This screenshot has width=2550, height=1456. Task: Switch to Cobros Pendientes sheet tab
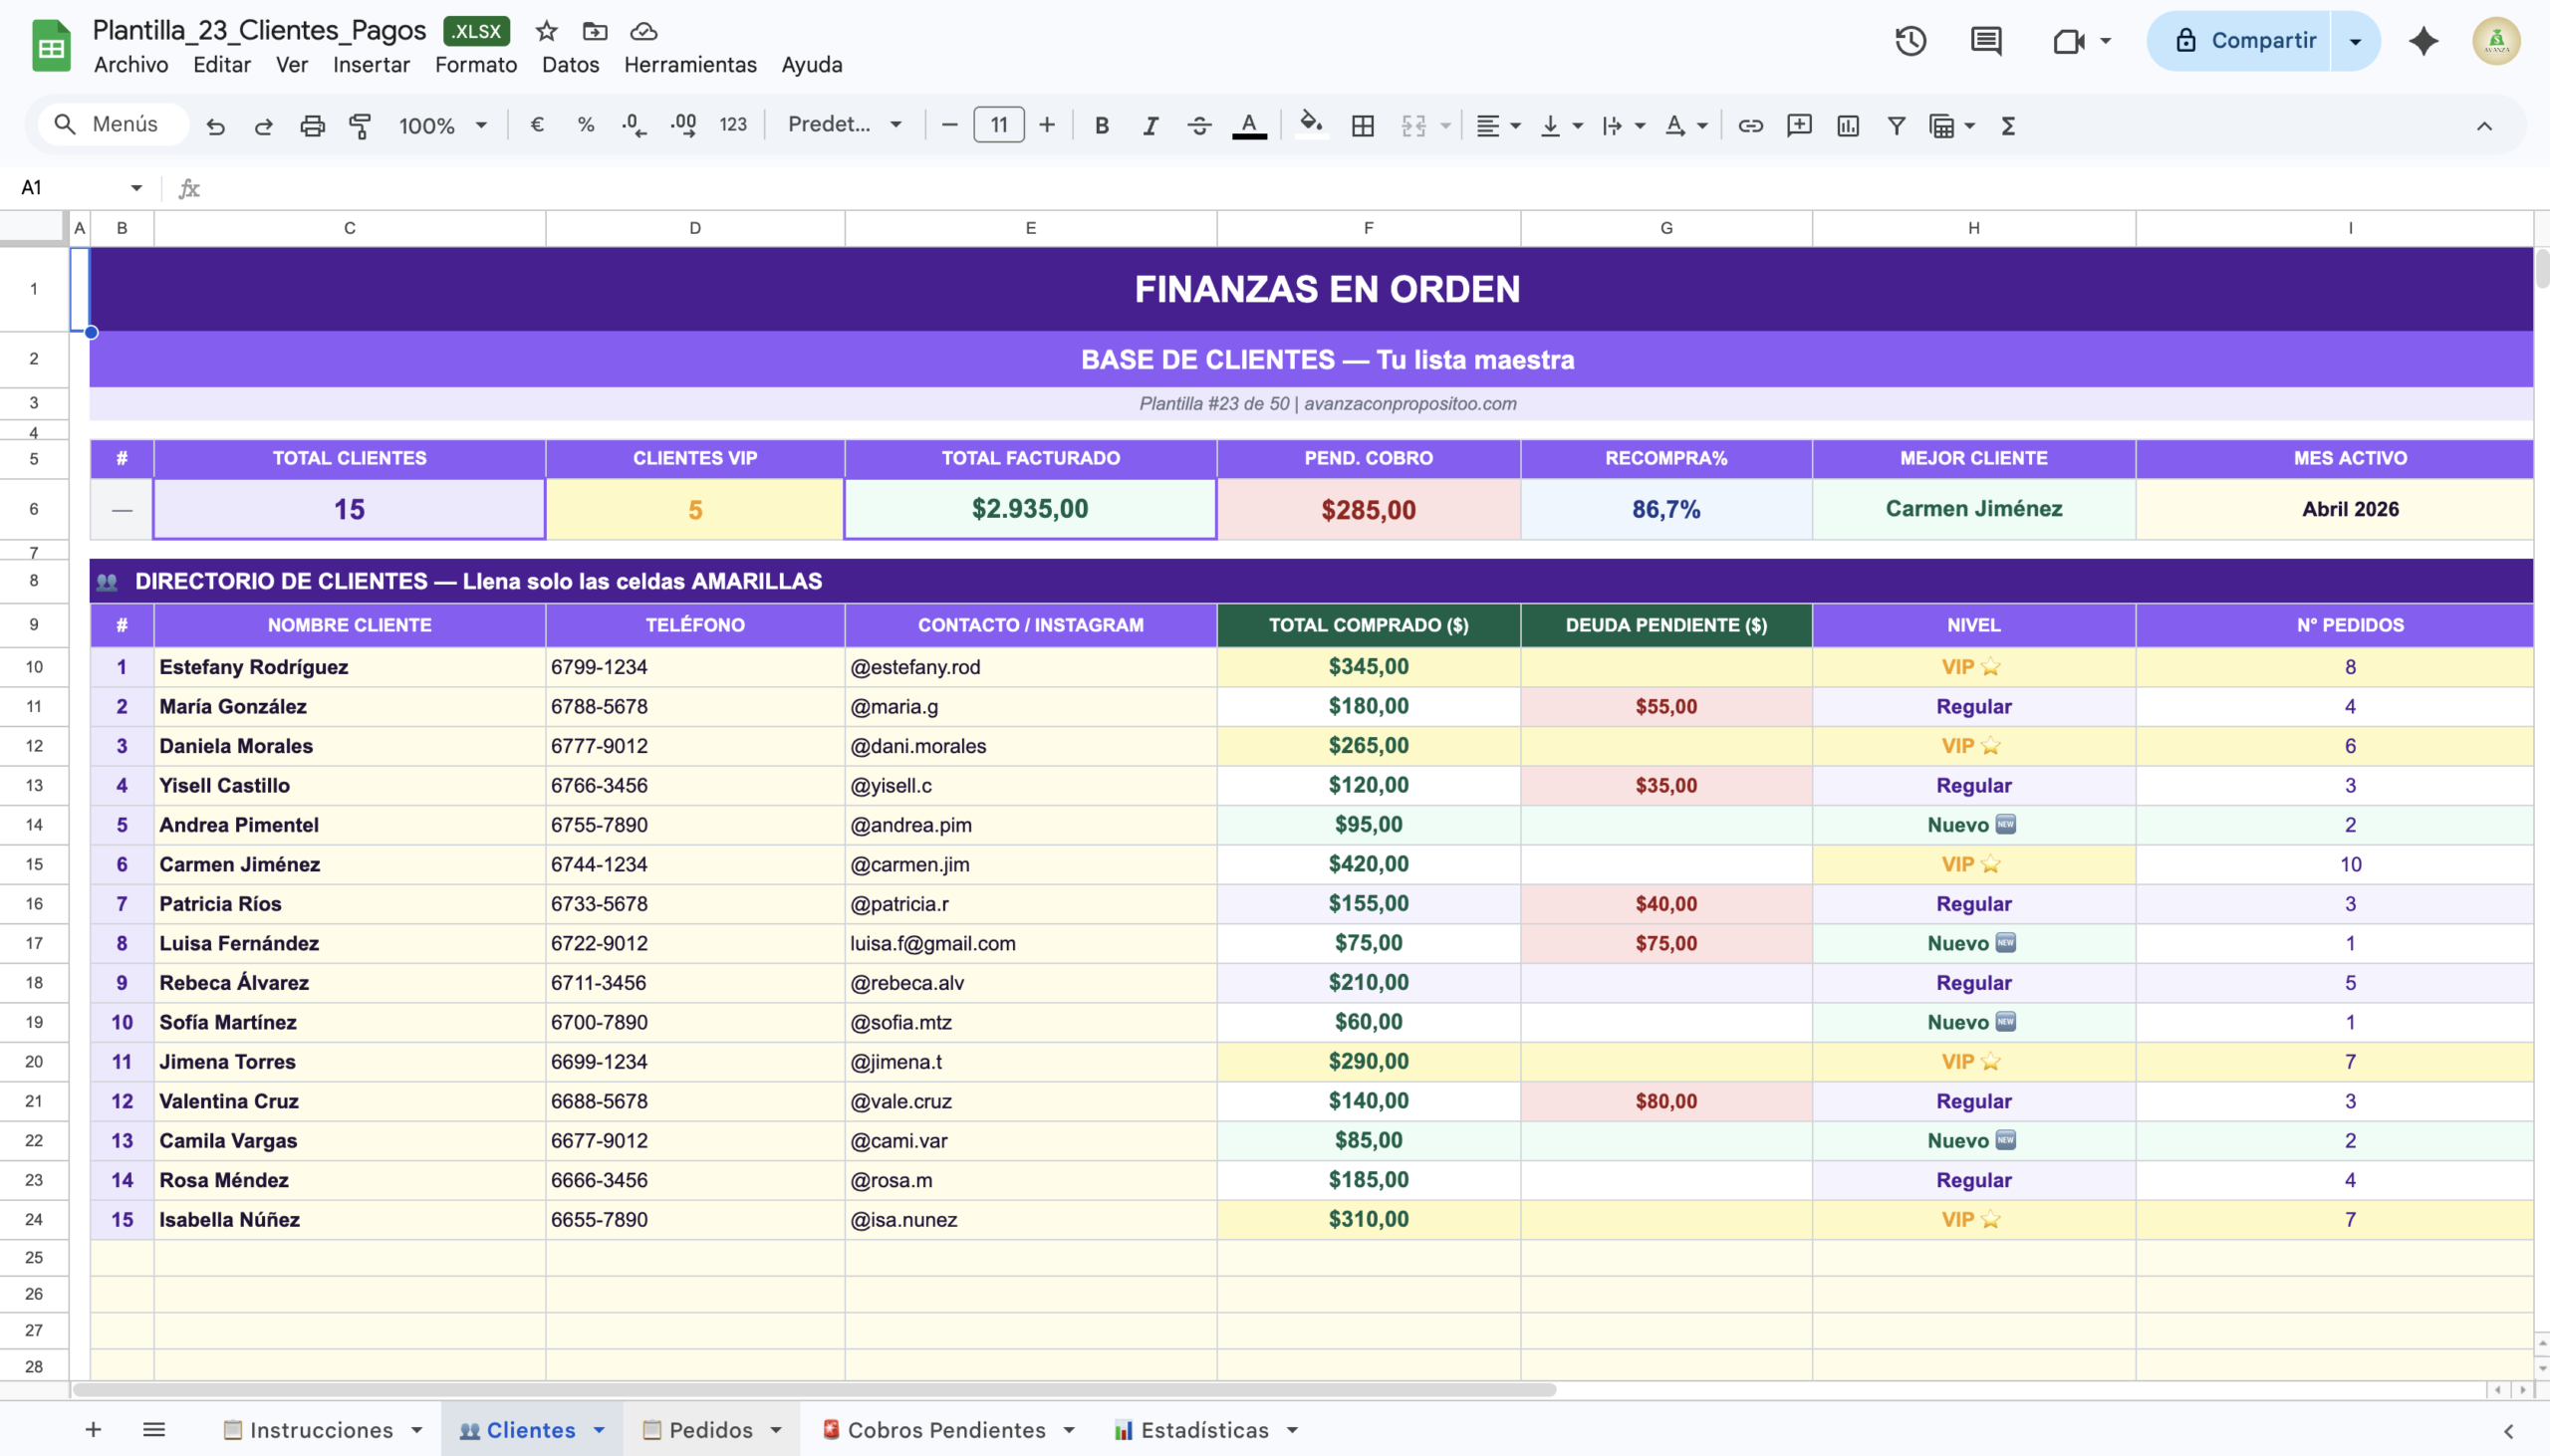[x=945, y=1430]
